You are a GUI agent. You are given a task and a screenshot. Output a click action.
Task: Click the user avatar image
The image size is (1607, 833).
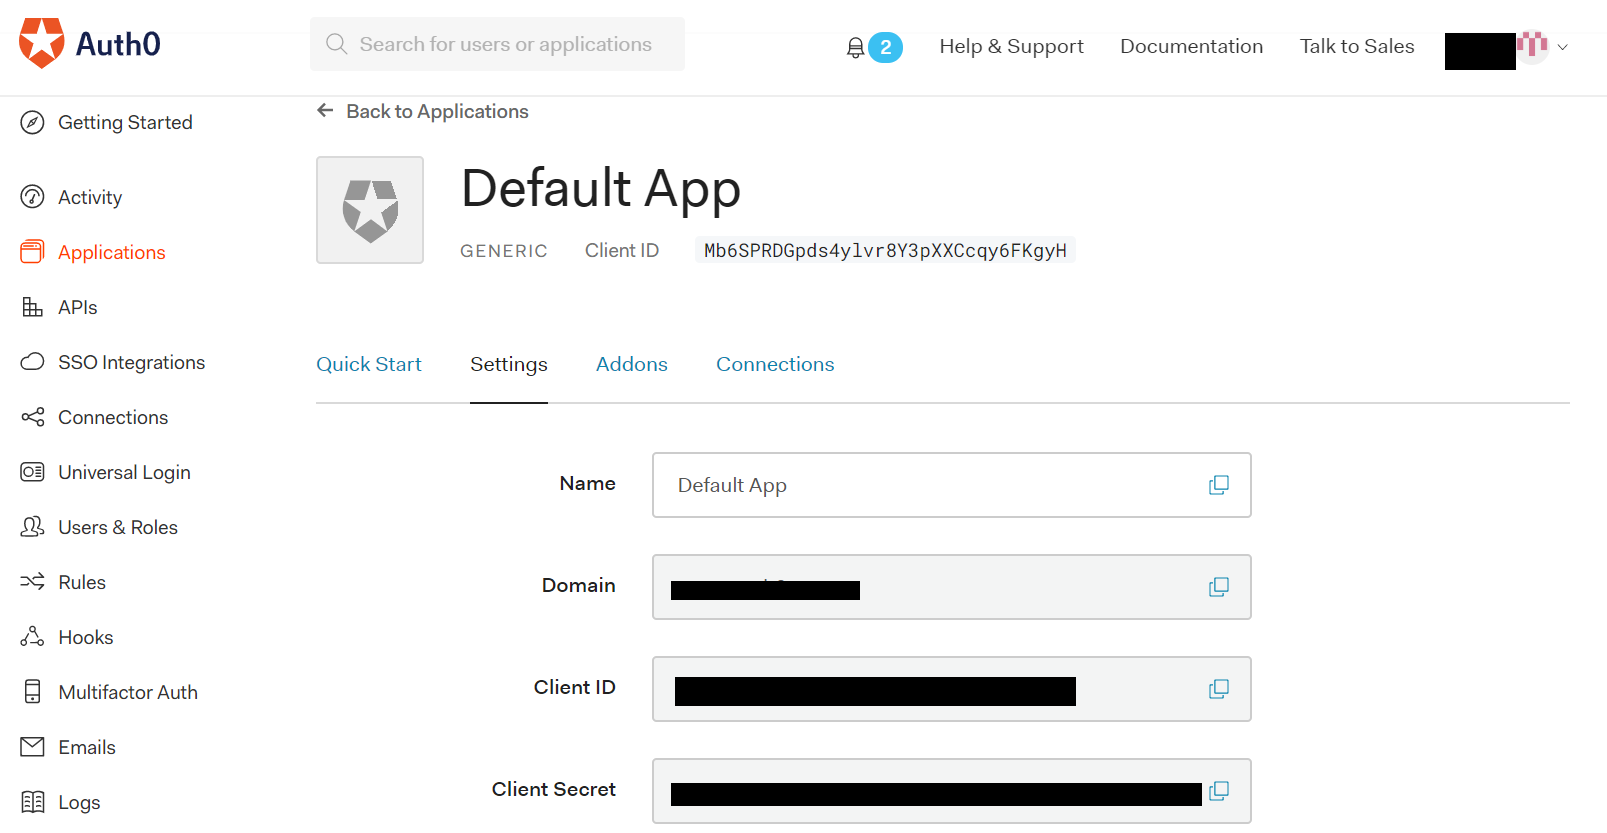(1532, 45)
